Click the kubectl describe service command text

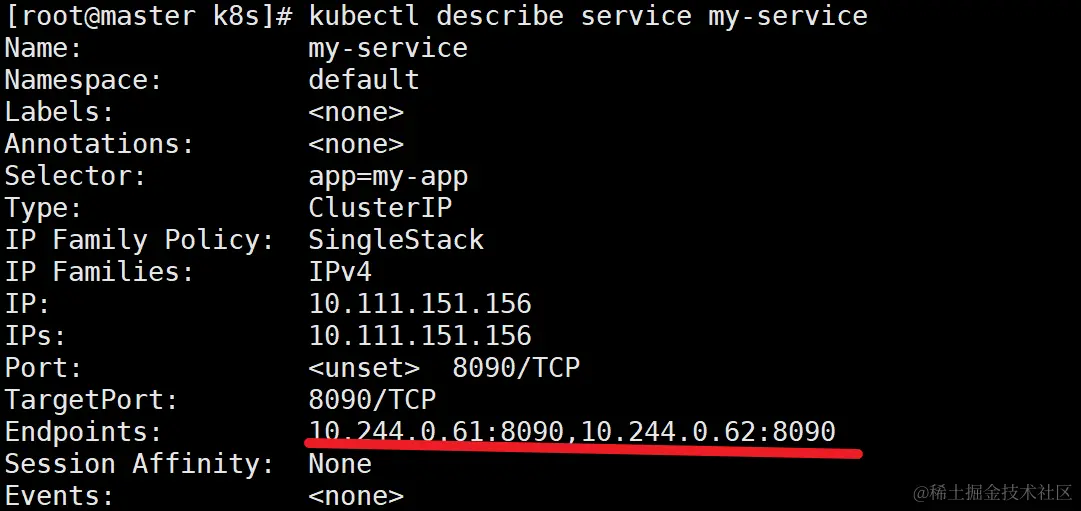[588, 16]
